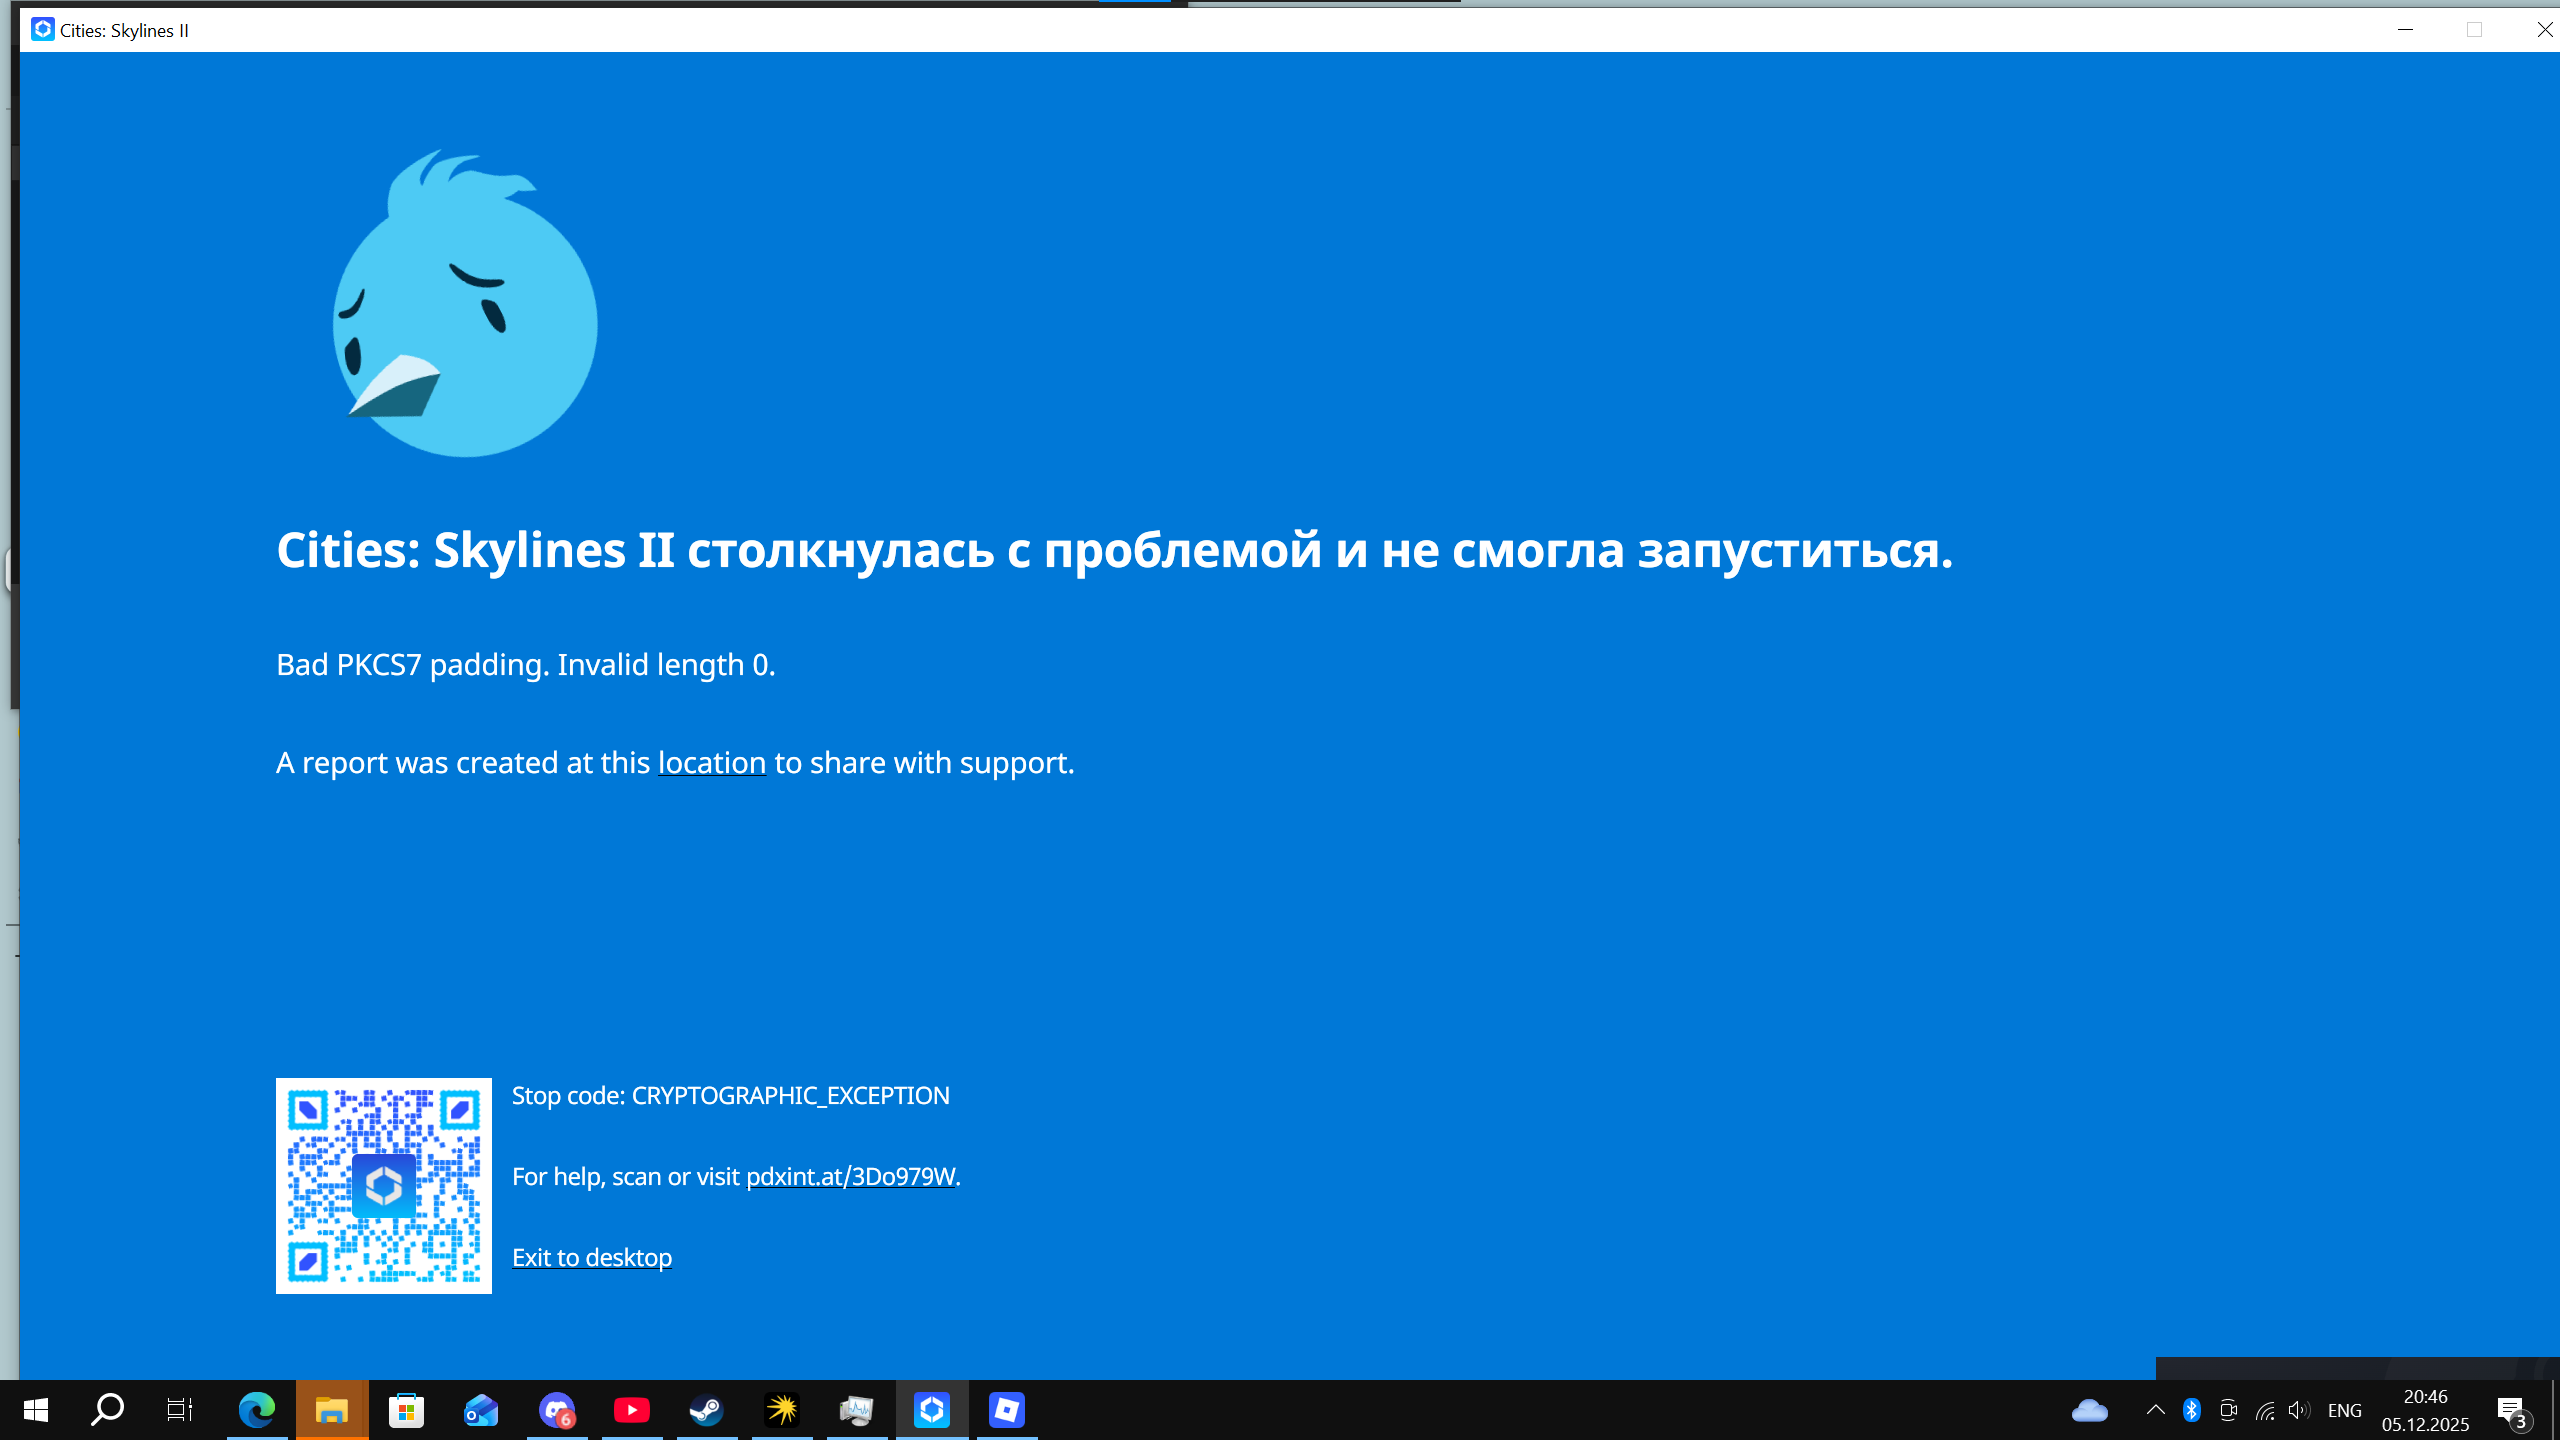Open the crash report location link
The image size is (2560, 1440).
tap(712, 763)
